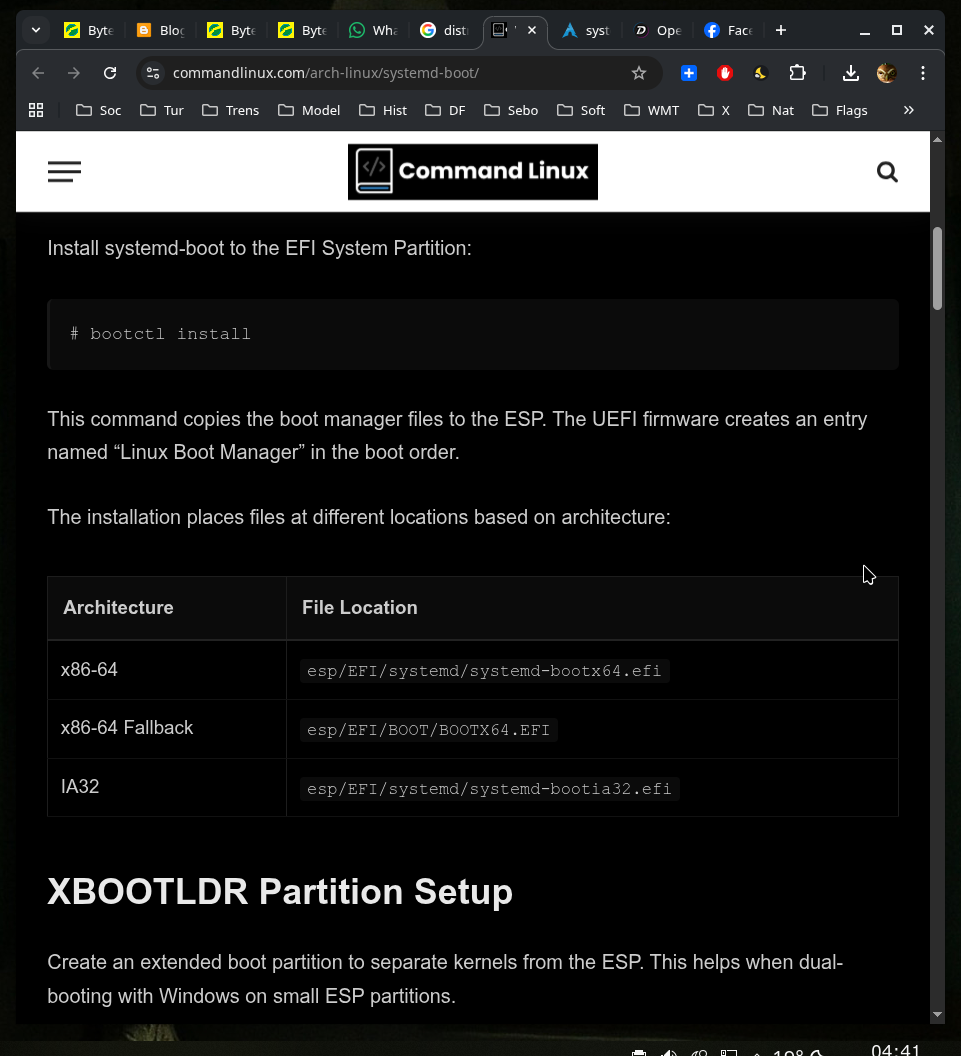Reload the current page
Screen dimensions: 961x1056
click(110, 73)
